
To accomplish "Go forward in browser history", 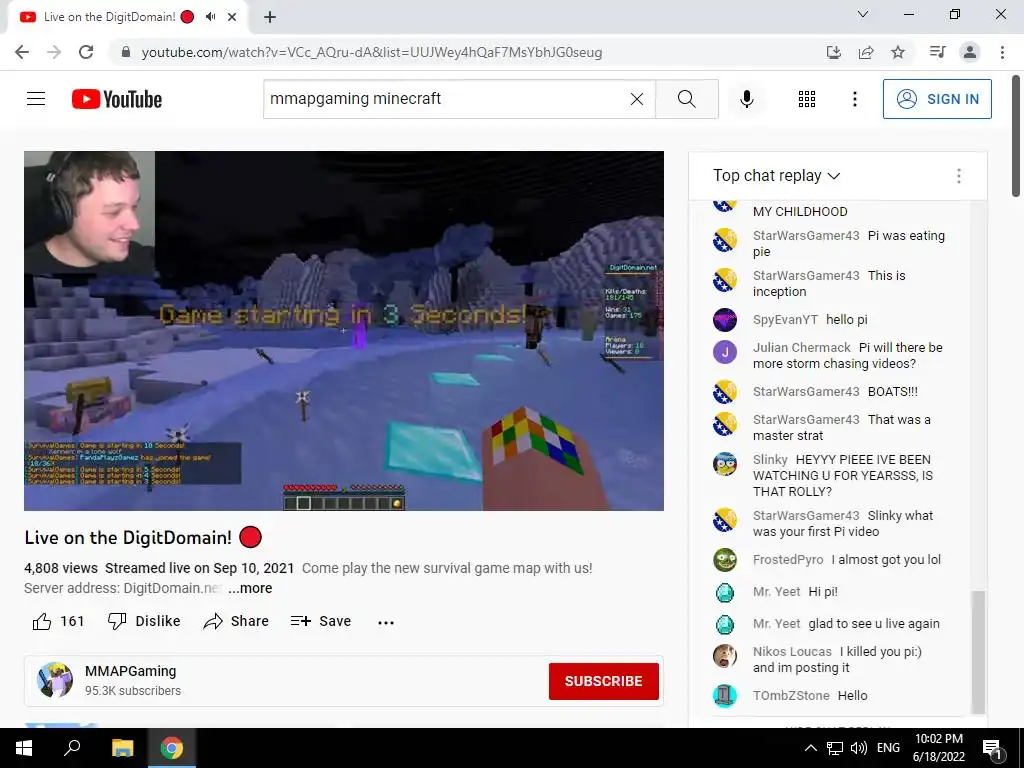I will (54, 52).
